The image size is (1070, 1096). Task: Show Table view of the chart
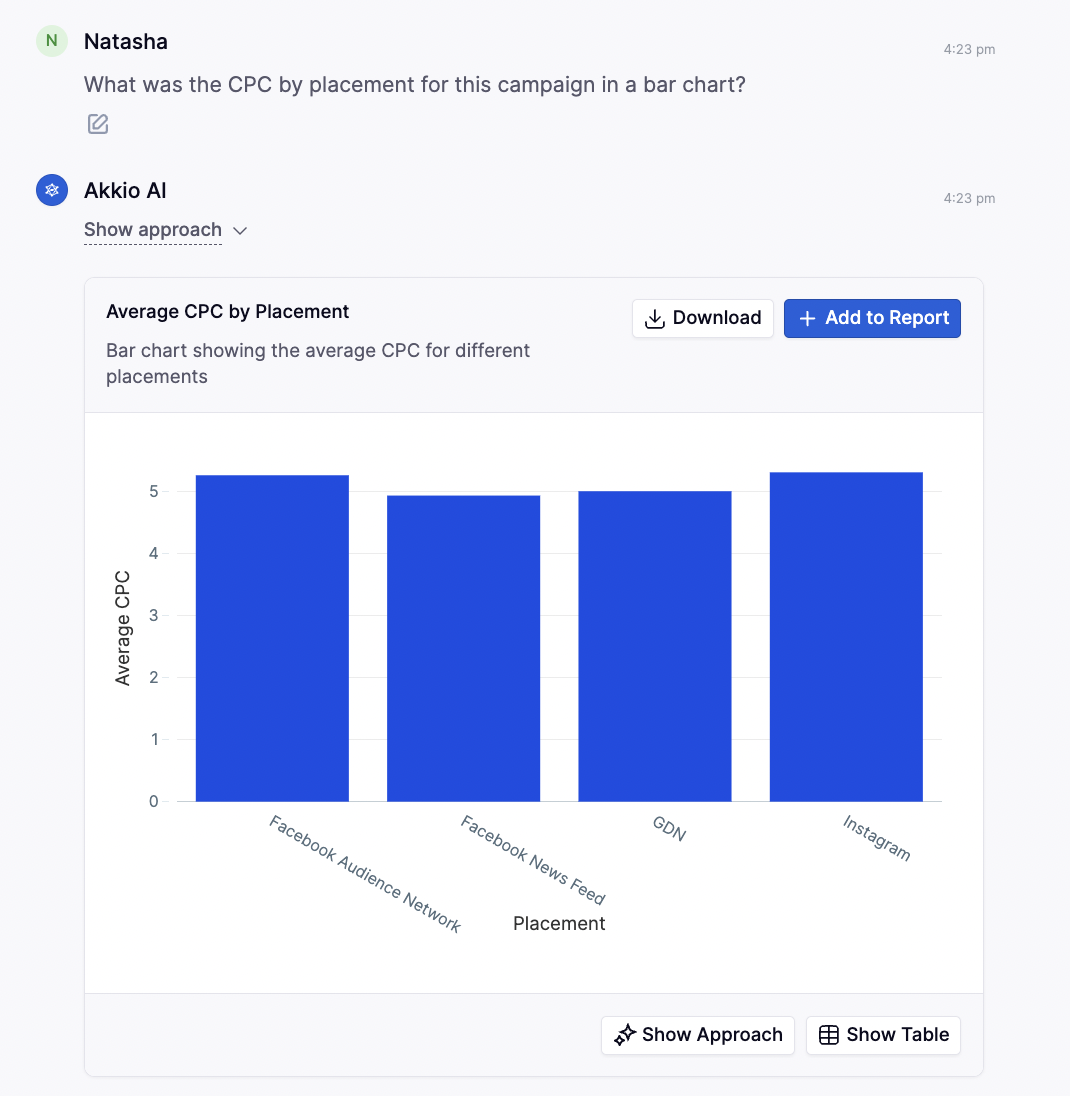[883, 1035]
